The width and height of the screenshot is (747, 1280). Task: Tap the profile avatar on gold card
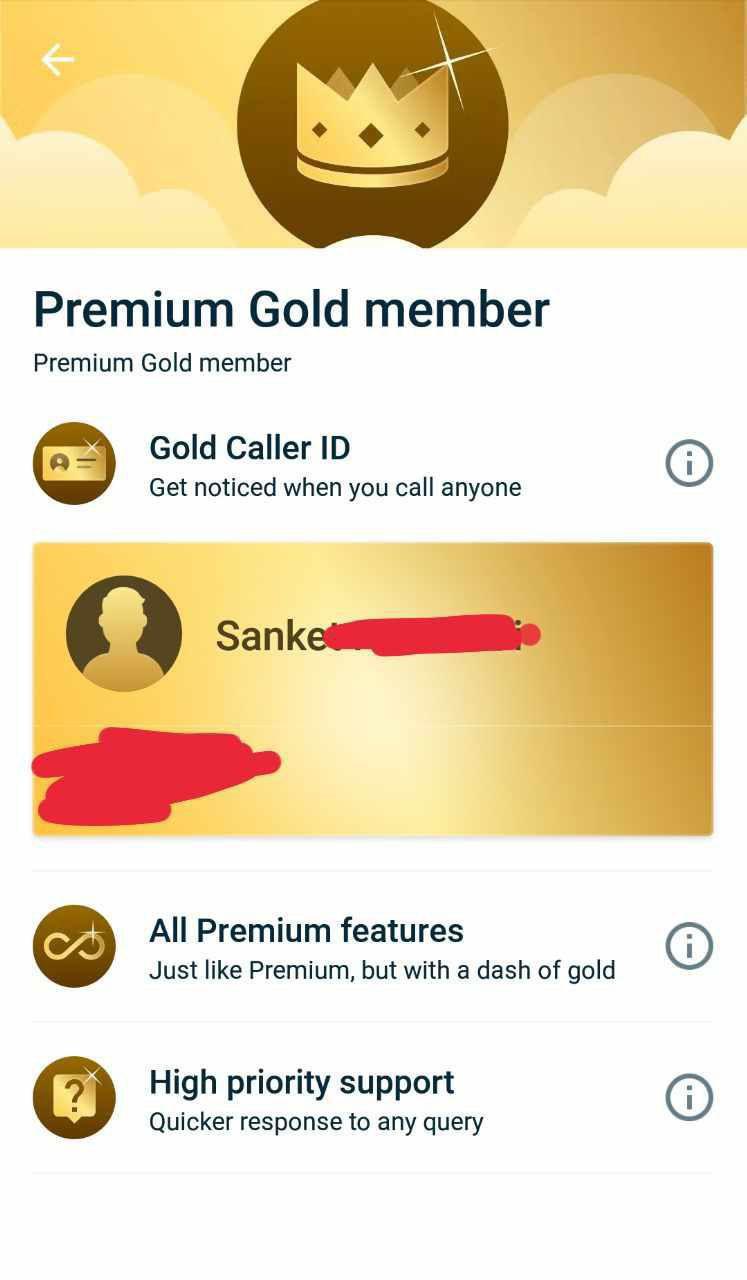point(124,633)
